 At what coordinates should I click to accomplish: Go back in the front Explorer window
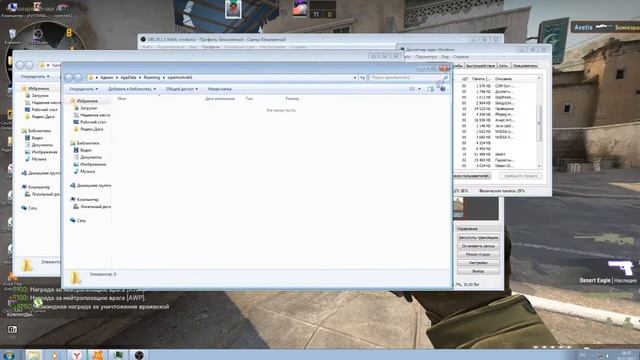coord(69,78)
